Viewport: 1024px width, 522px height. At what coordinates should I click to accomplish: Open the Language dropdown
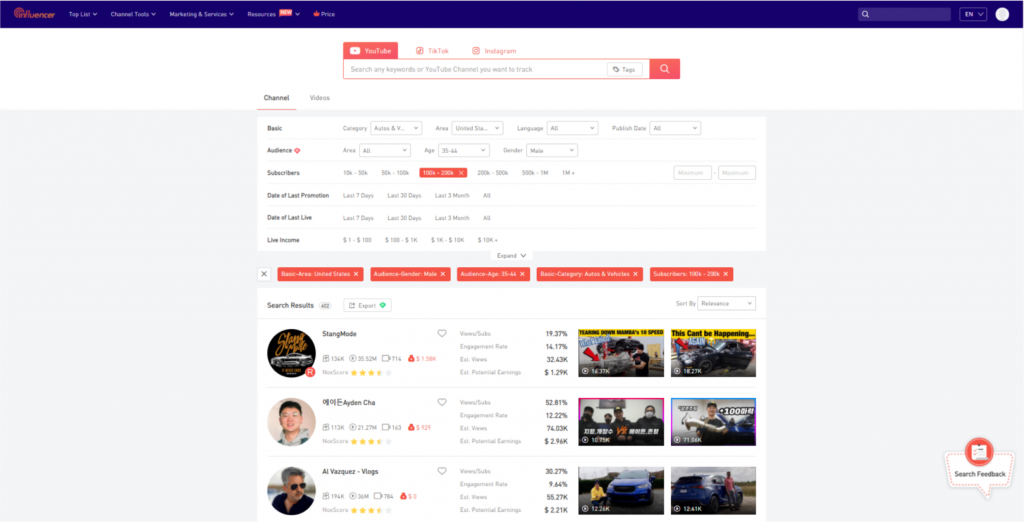coord(572,128)
